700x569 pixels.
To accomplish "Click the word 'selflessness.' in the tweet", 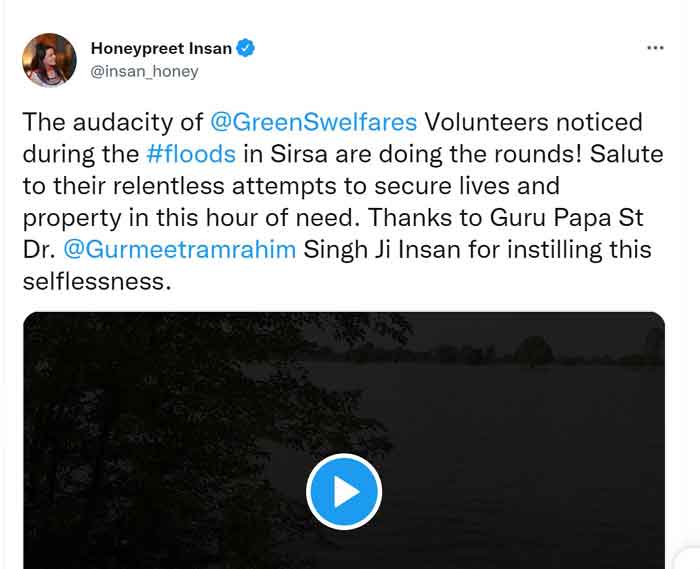I will 97,282.
